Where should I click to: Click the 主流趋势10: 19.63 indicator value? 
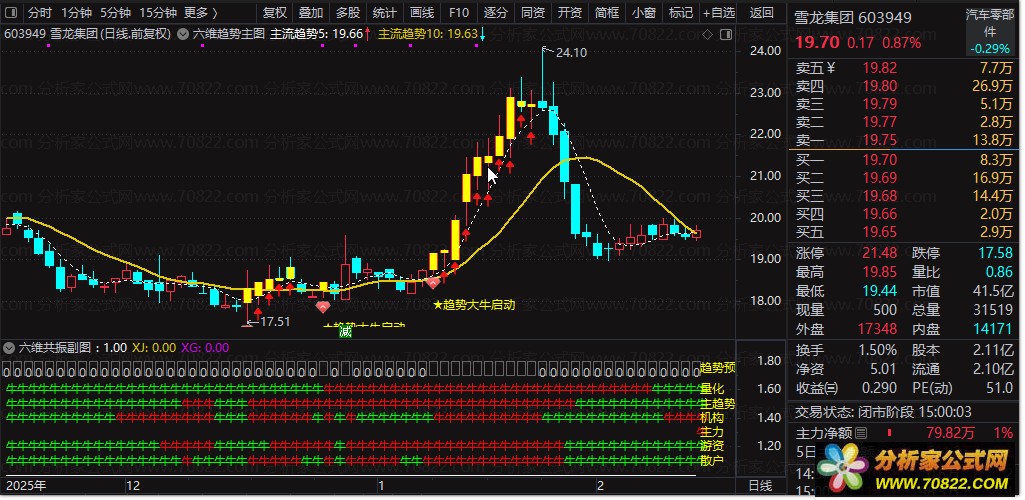click(x=428, y=34)
